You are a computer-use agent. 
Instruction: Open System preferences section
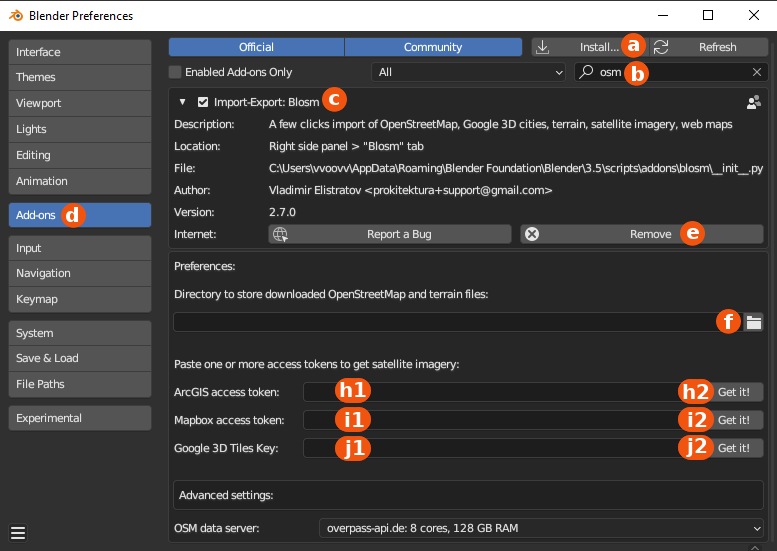click(80, 333)
